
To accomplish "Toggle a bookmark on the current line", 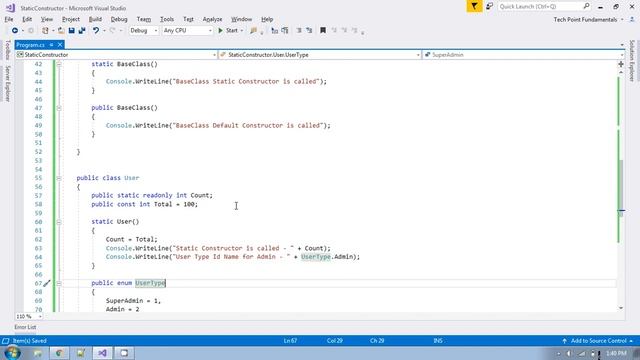I will coord(323,31).
